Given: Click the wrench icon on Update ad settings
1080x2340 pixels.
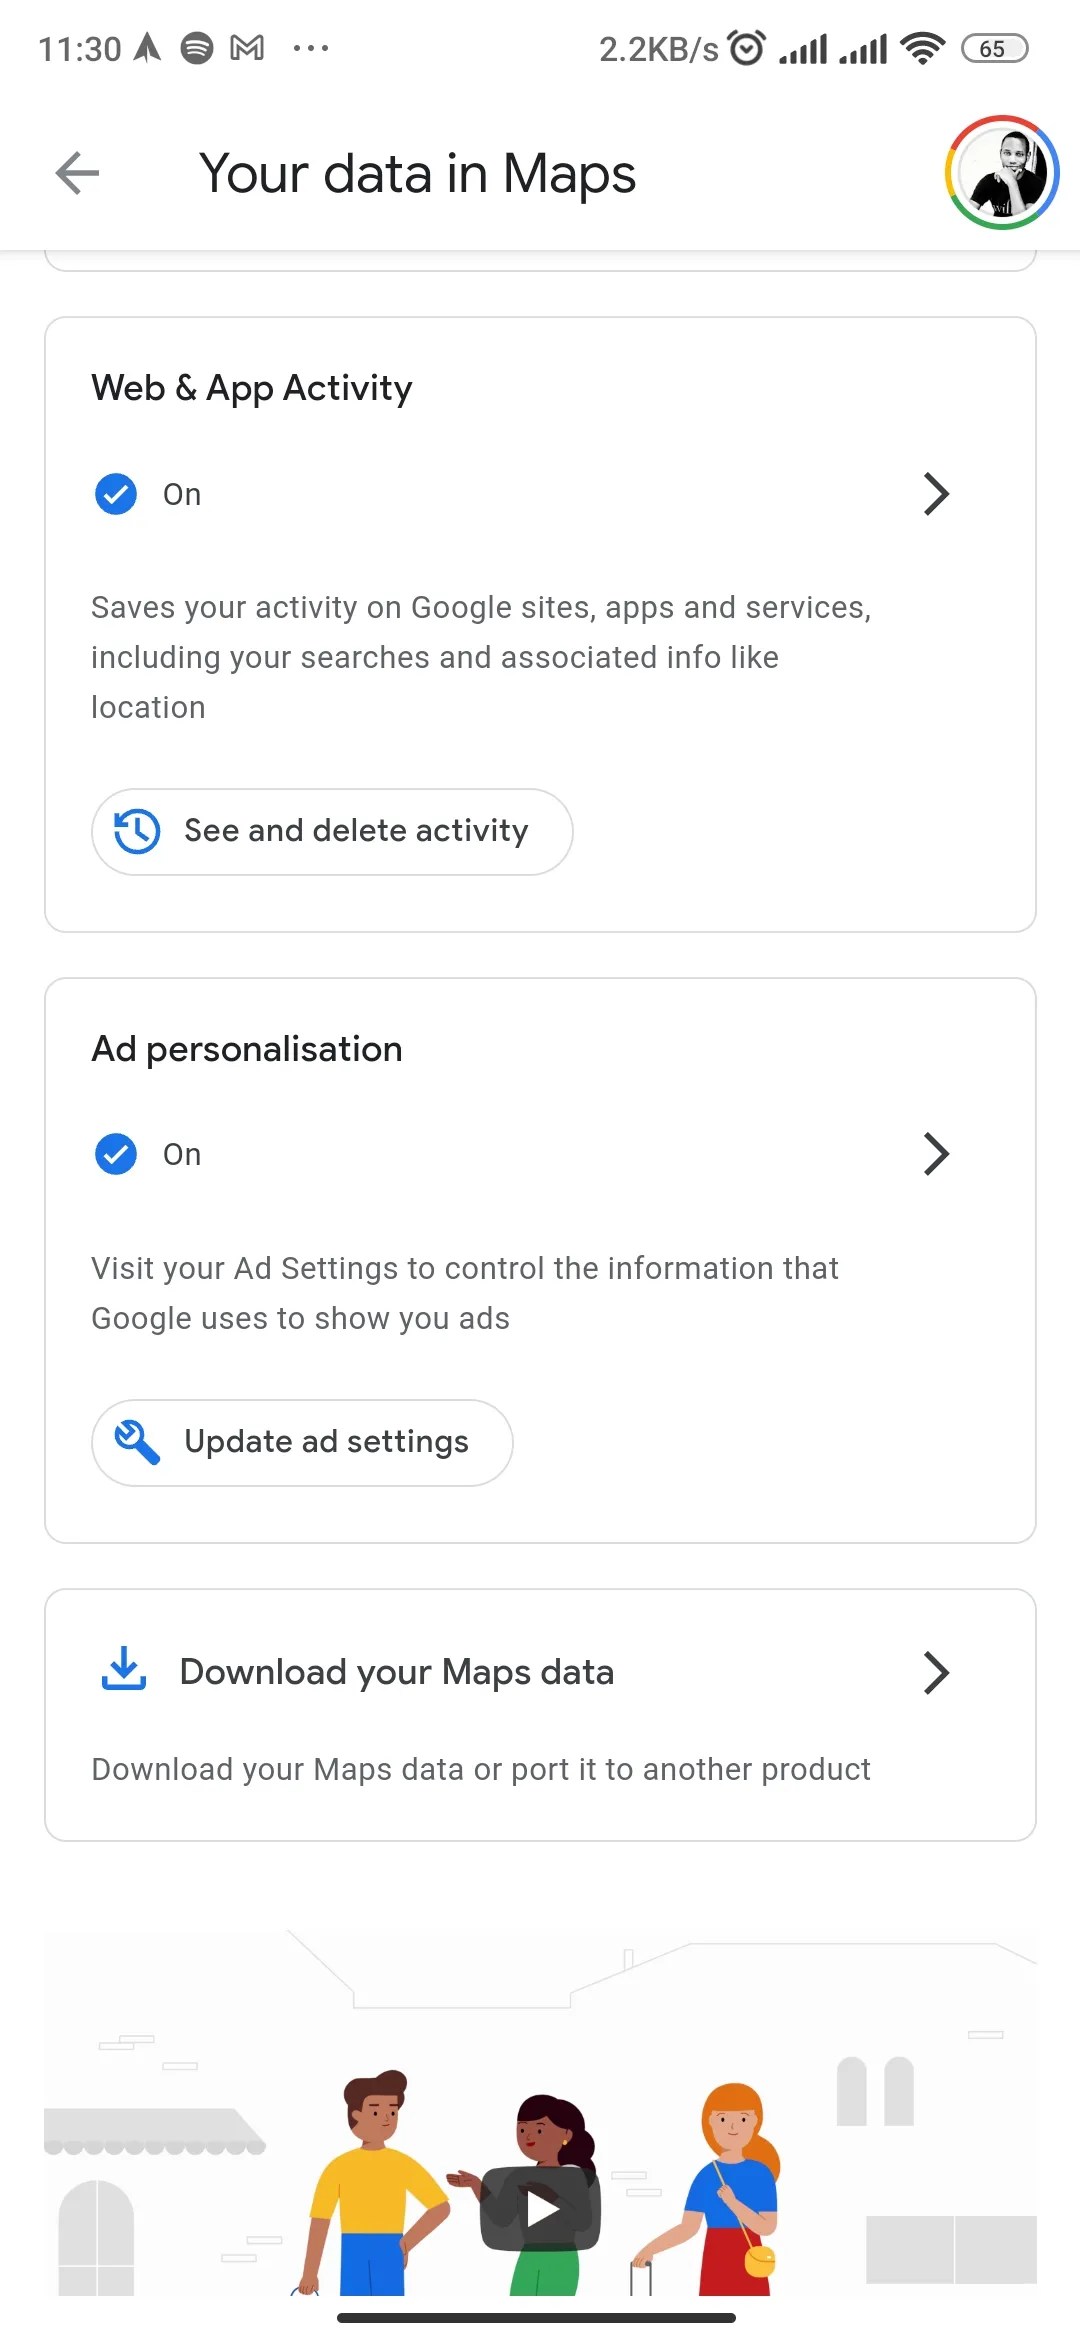Looking at the screenshot, I should point(137,1441).
